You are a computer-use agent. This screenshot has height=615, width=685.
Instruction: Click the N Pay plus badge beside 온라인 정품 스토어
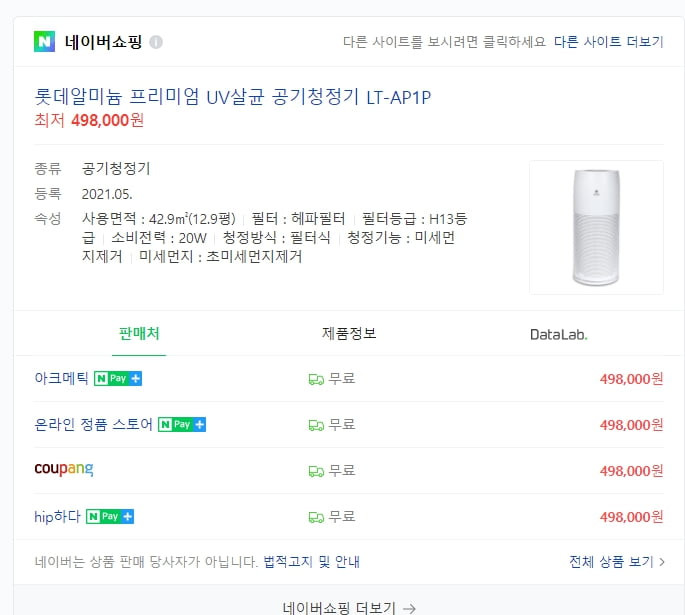[x=182, y=424]
